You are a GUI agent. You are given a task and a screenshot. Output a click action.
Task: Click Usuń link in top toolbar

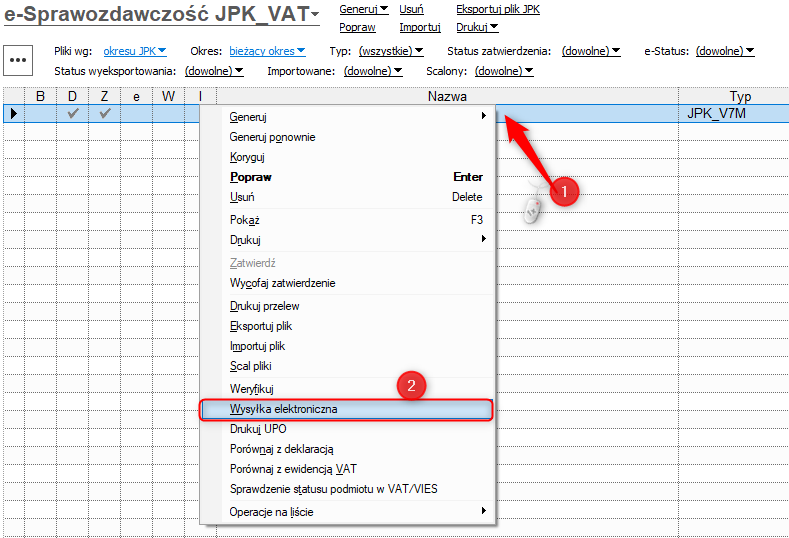(411, 9)
